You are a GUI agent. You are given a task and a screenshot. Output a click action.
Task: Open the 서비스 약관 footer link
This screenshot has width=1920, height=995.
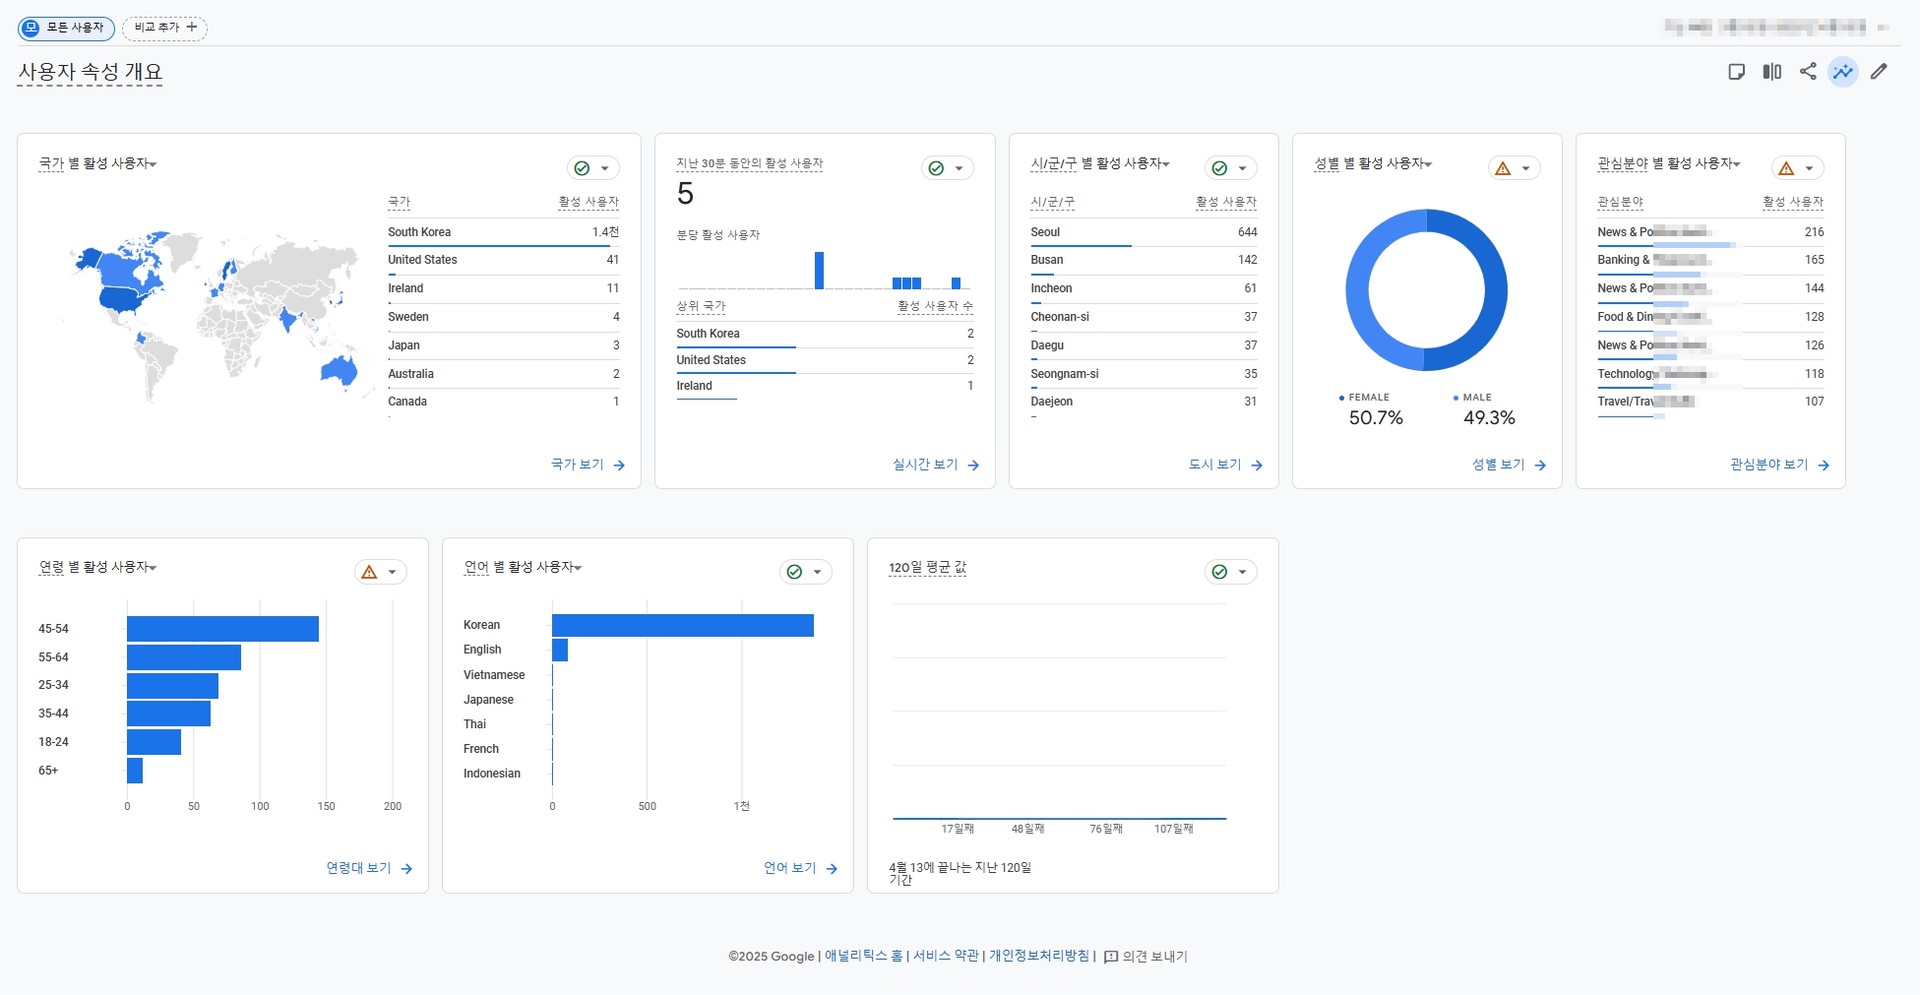coord(946,957)
